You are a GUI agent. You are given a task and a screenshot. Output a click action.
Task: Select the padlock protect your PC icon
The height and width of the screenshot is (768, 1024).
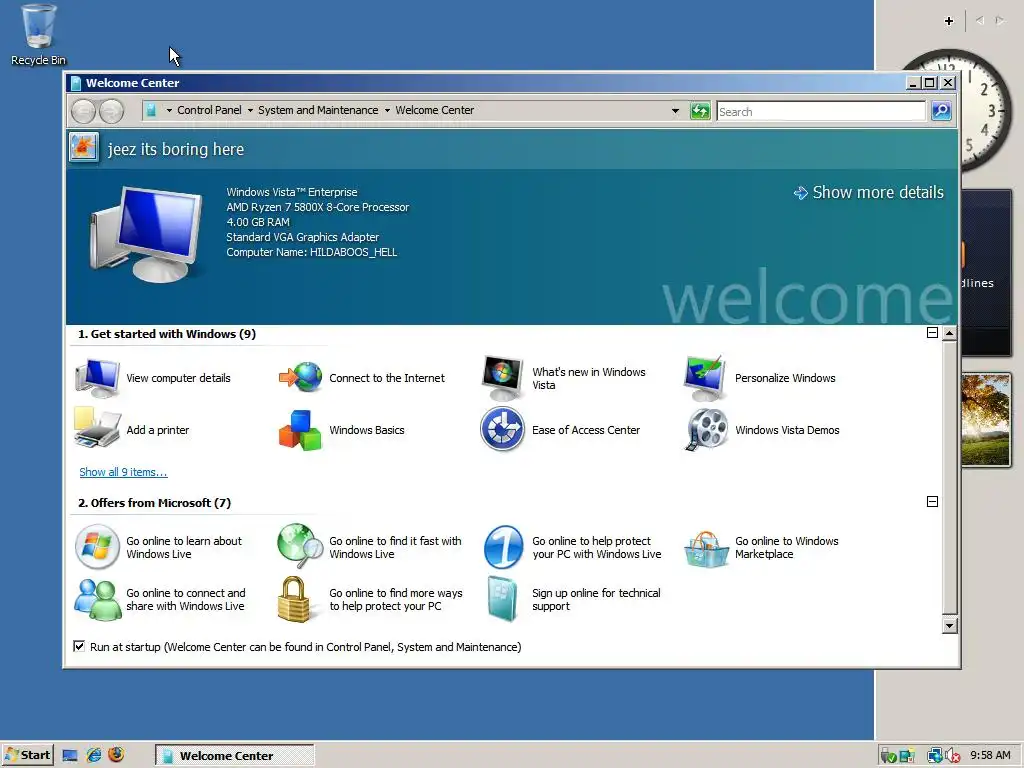tap(293, 599)
